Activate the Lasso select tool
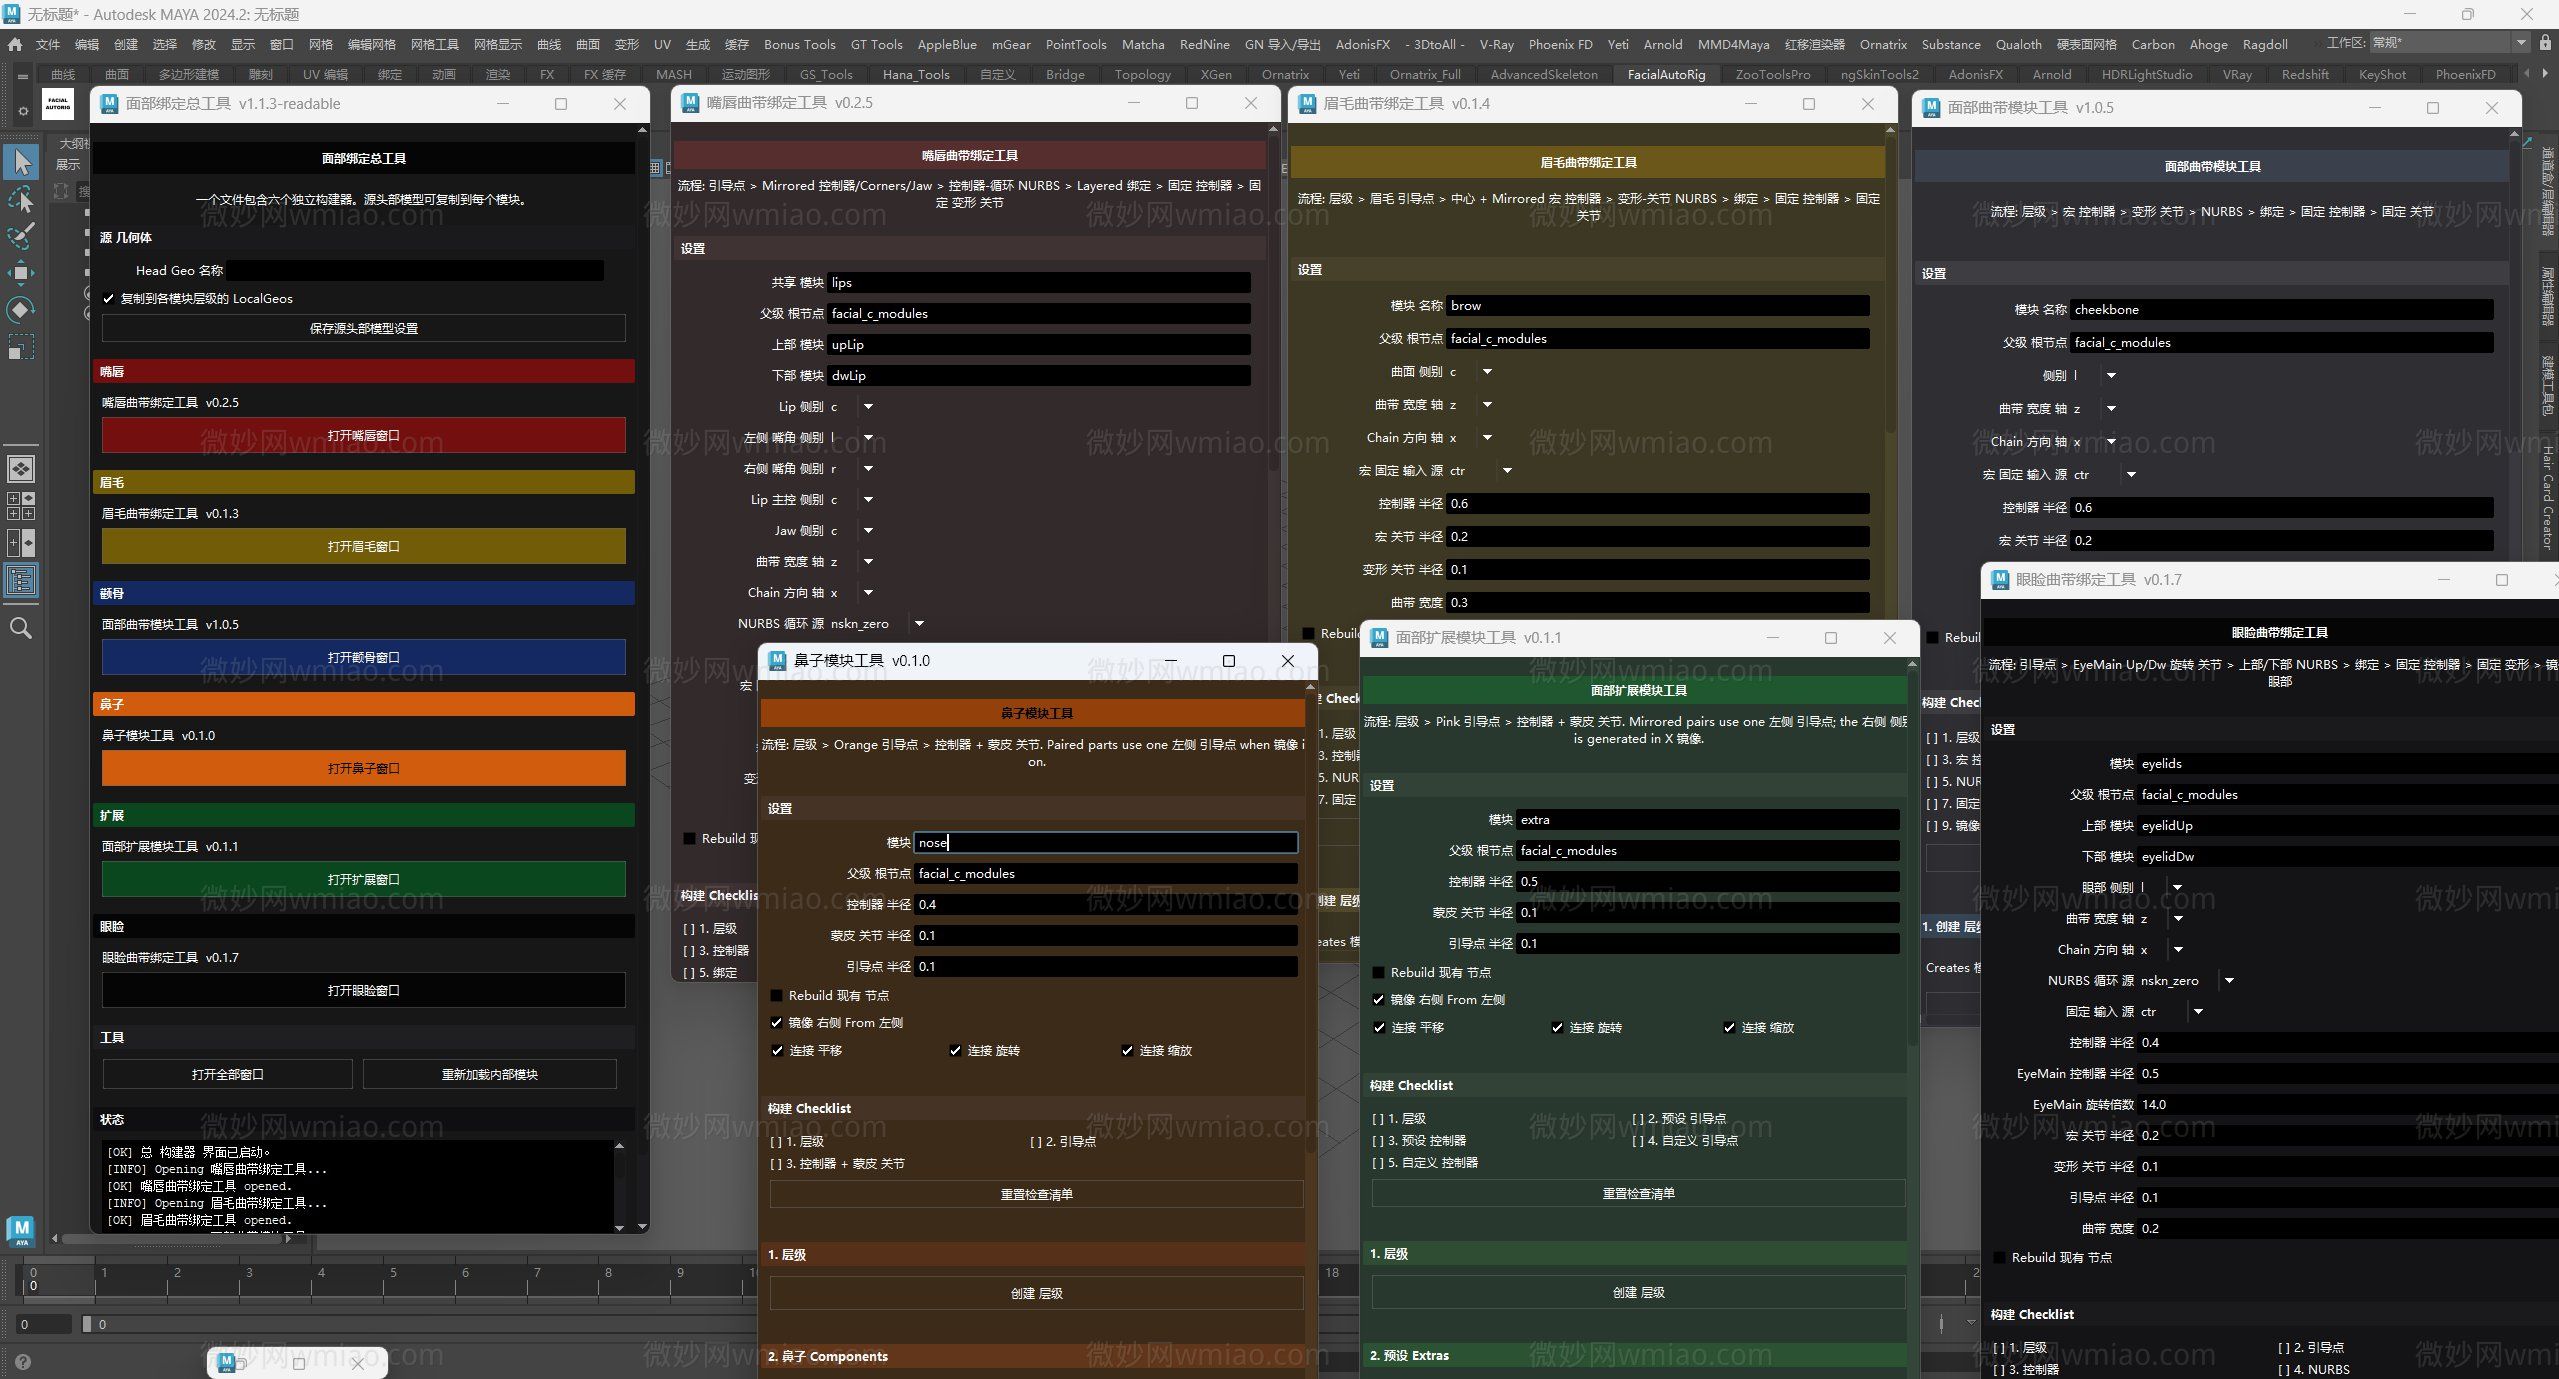 coord(21,199)
